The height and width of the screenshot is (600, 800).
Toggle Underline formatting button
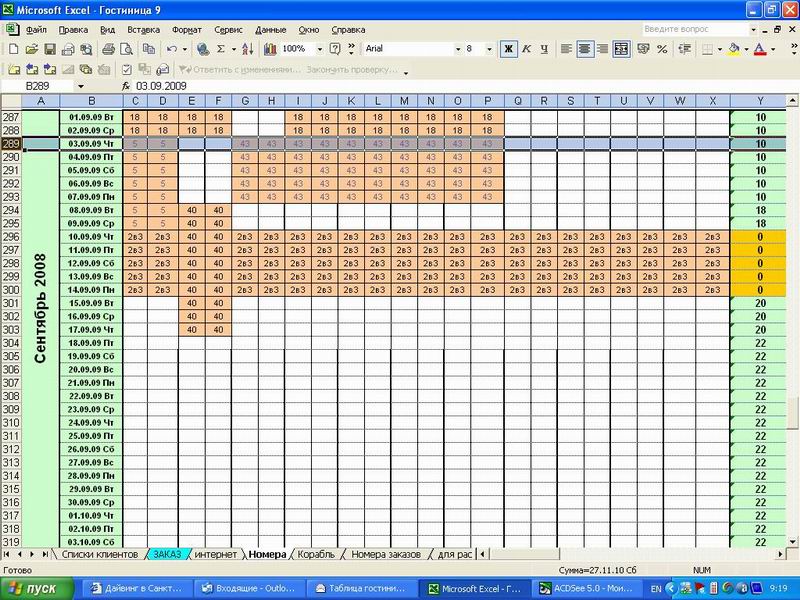coord(543,48)
